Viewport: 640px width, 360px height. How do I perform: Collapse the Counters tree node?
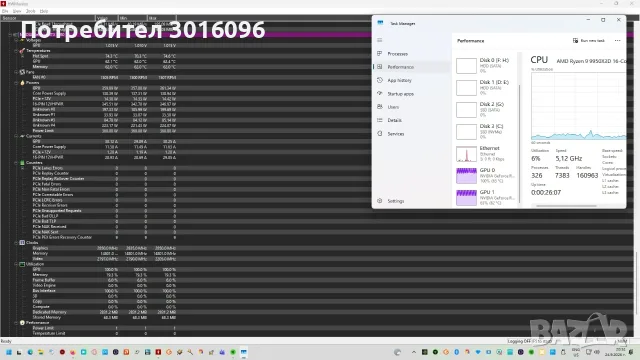click(x=16, y=162)
